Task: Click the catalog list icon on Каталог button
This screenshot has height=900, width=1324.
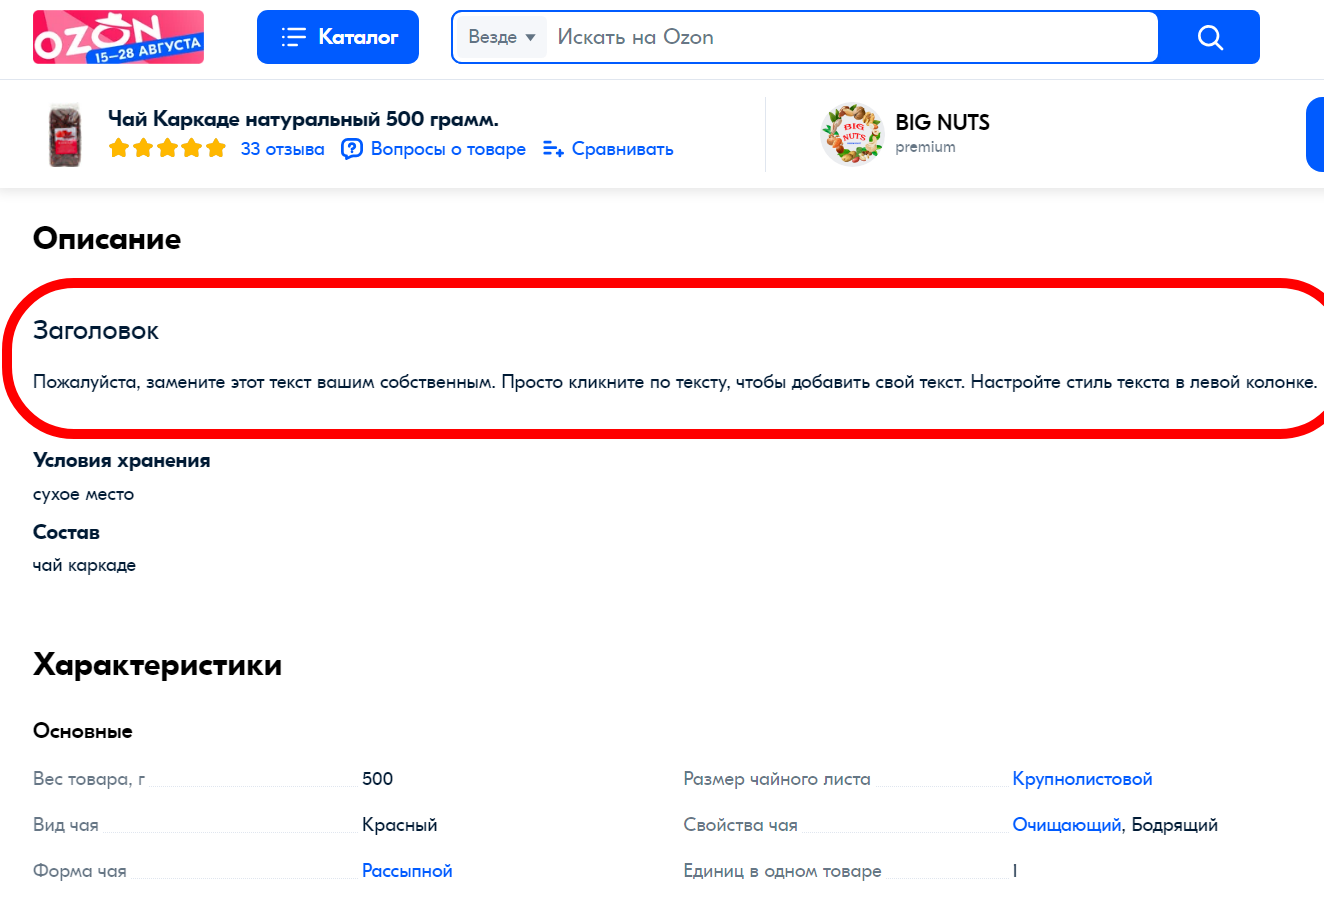Action: 292,36
